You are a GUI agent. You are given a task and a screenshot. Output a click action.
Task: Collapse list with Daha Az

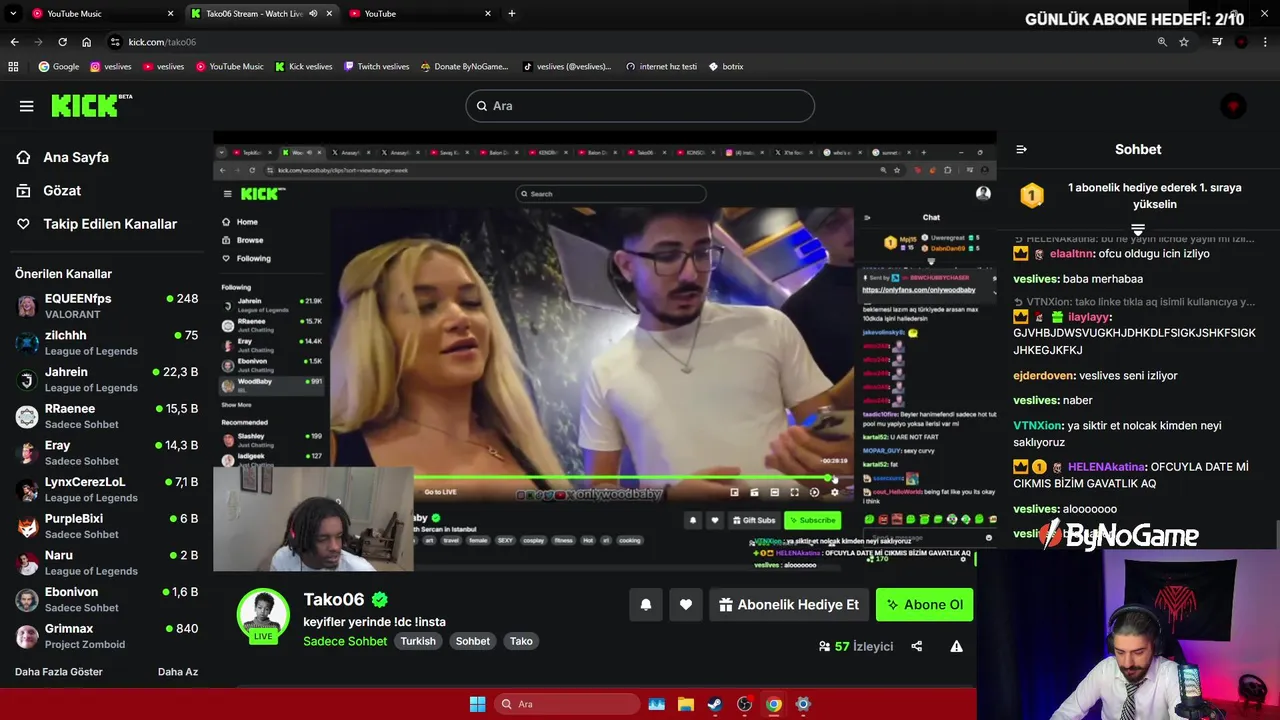(x=178, y=672)
